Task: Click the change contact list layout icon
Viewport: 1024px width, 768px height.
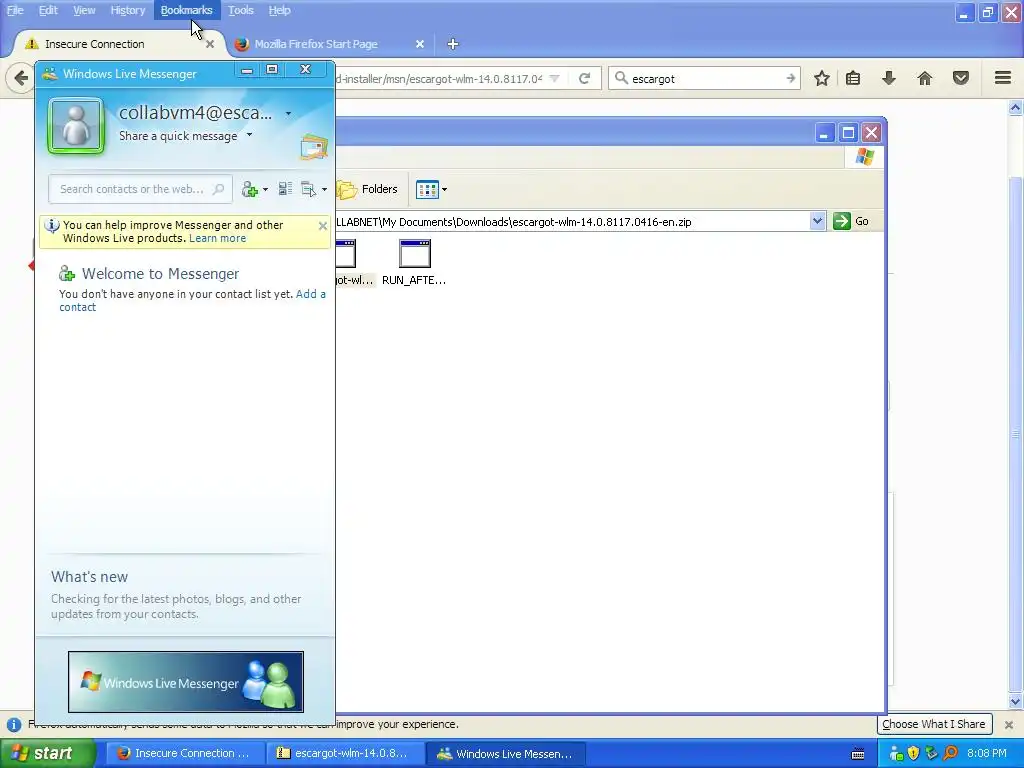Action: coord(285,189)
